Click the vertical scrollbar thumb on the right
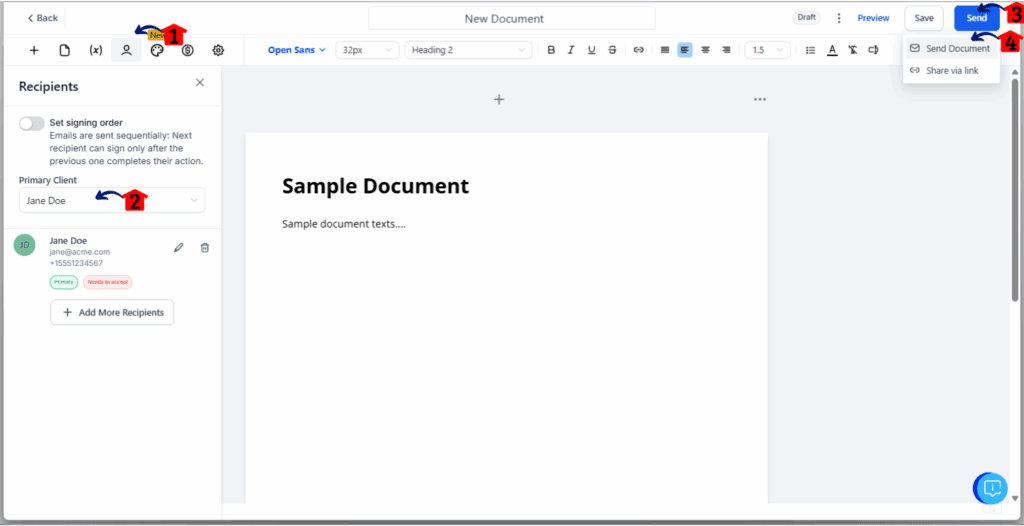 tap(1014, 189)
